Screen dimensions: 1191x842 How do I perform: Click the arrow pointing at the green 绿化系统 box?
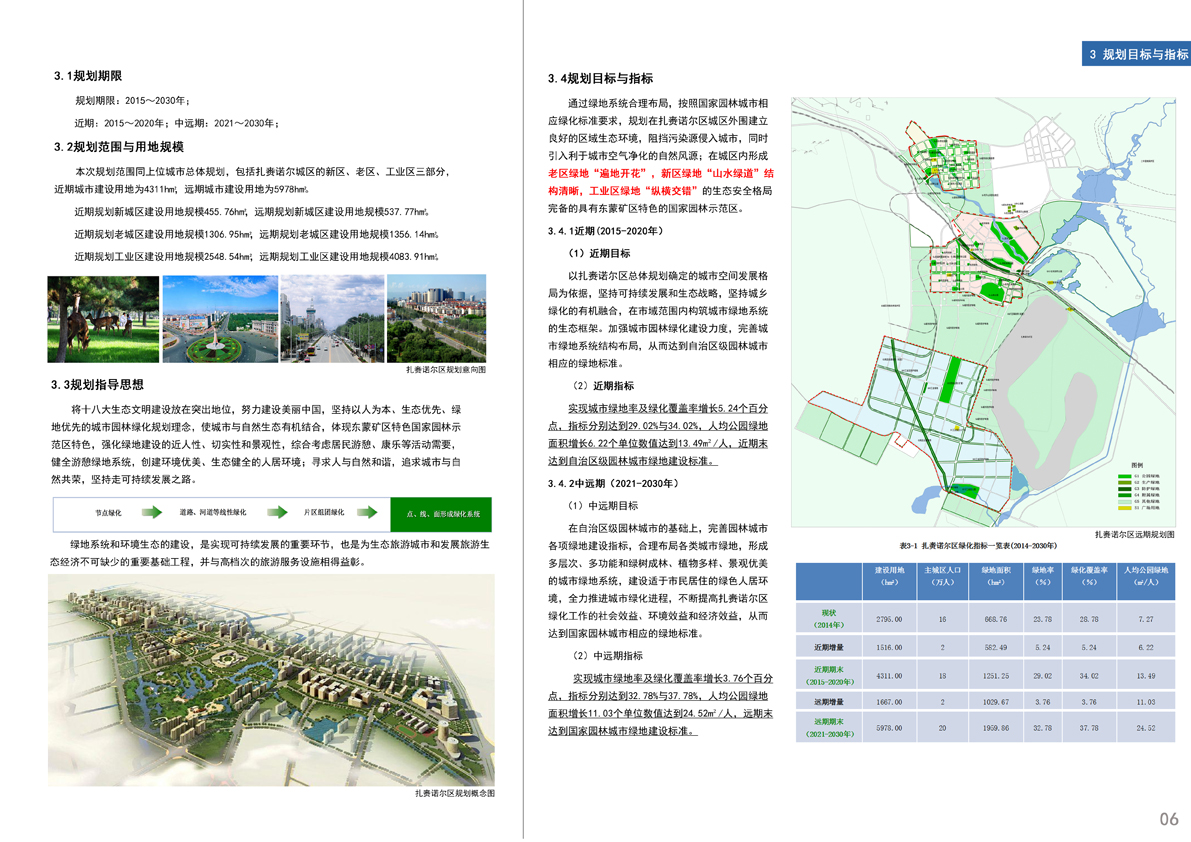point(368,512)
